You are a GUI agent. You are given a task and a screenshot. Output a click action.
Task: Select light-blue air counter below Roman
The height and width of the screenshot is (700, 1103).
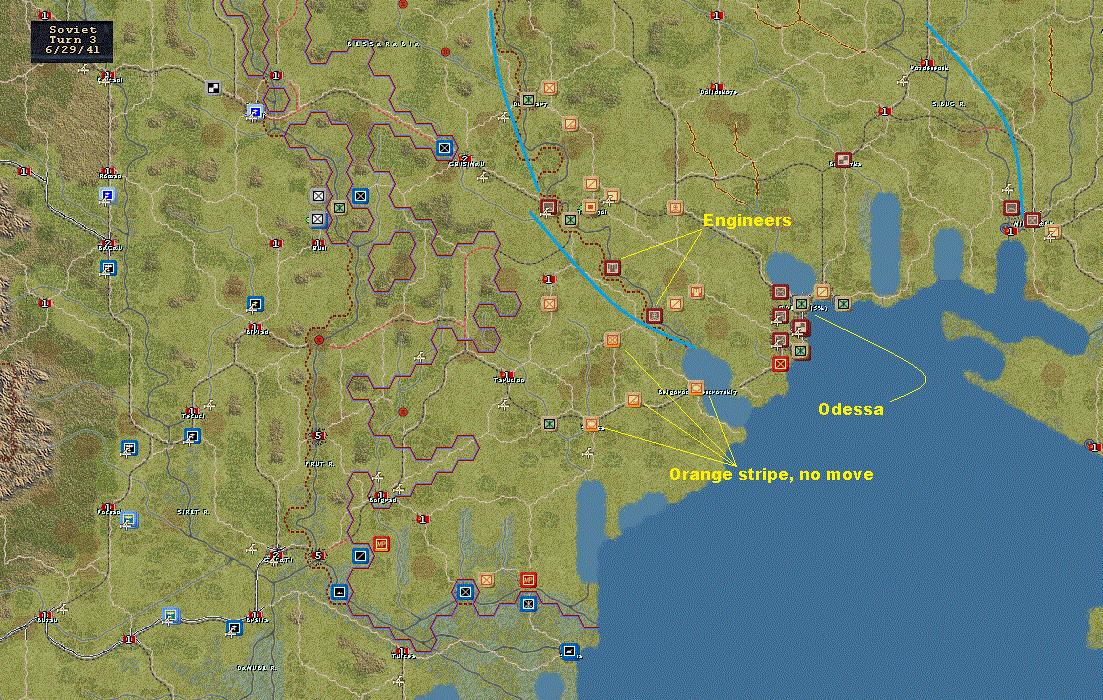107,195
